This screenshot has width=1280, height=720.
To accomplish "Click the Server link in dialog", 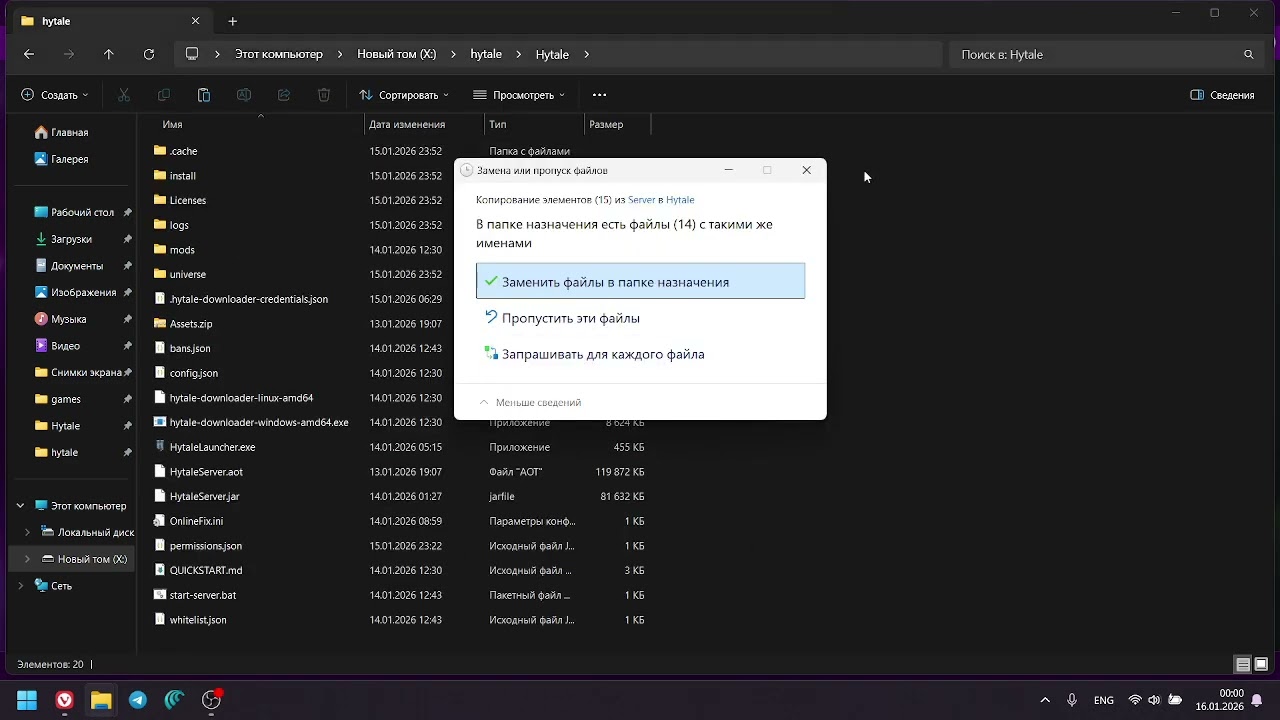I will (641, 200).
